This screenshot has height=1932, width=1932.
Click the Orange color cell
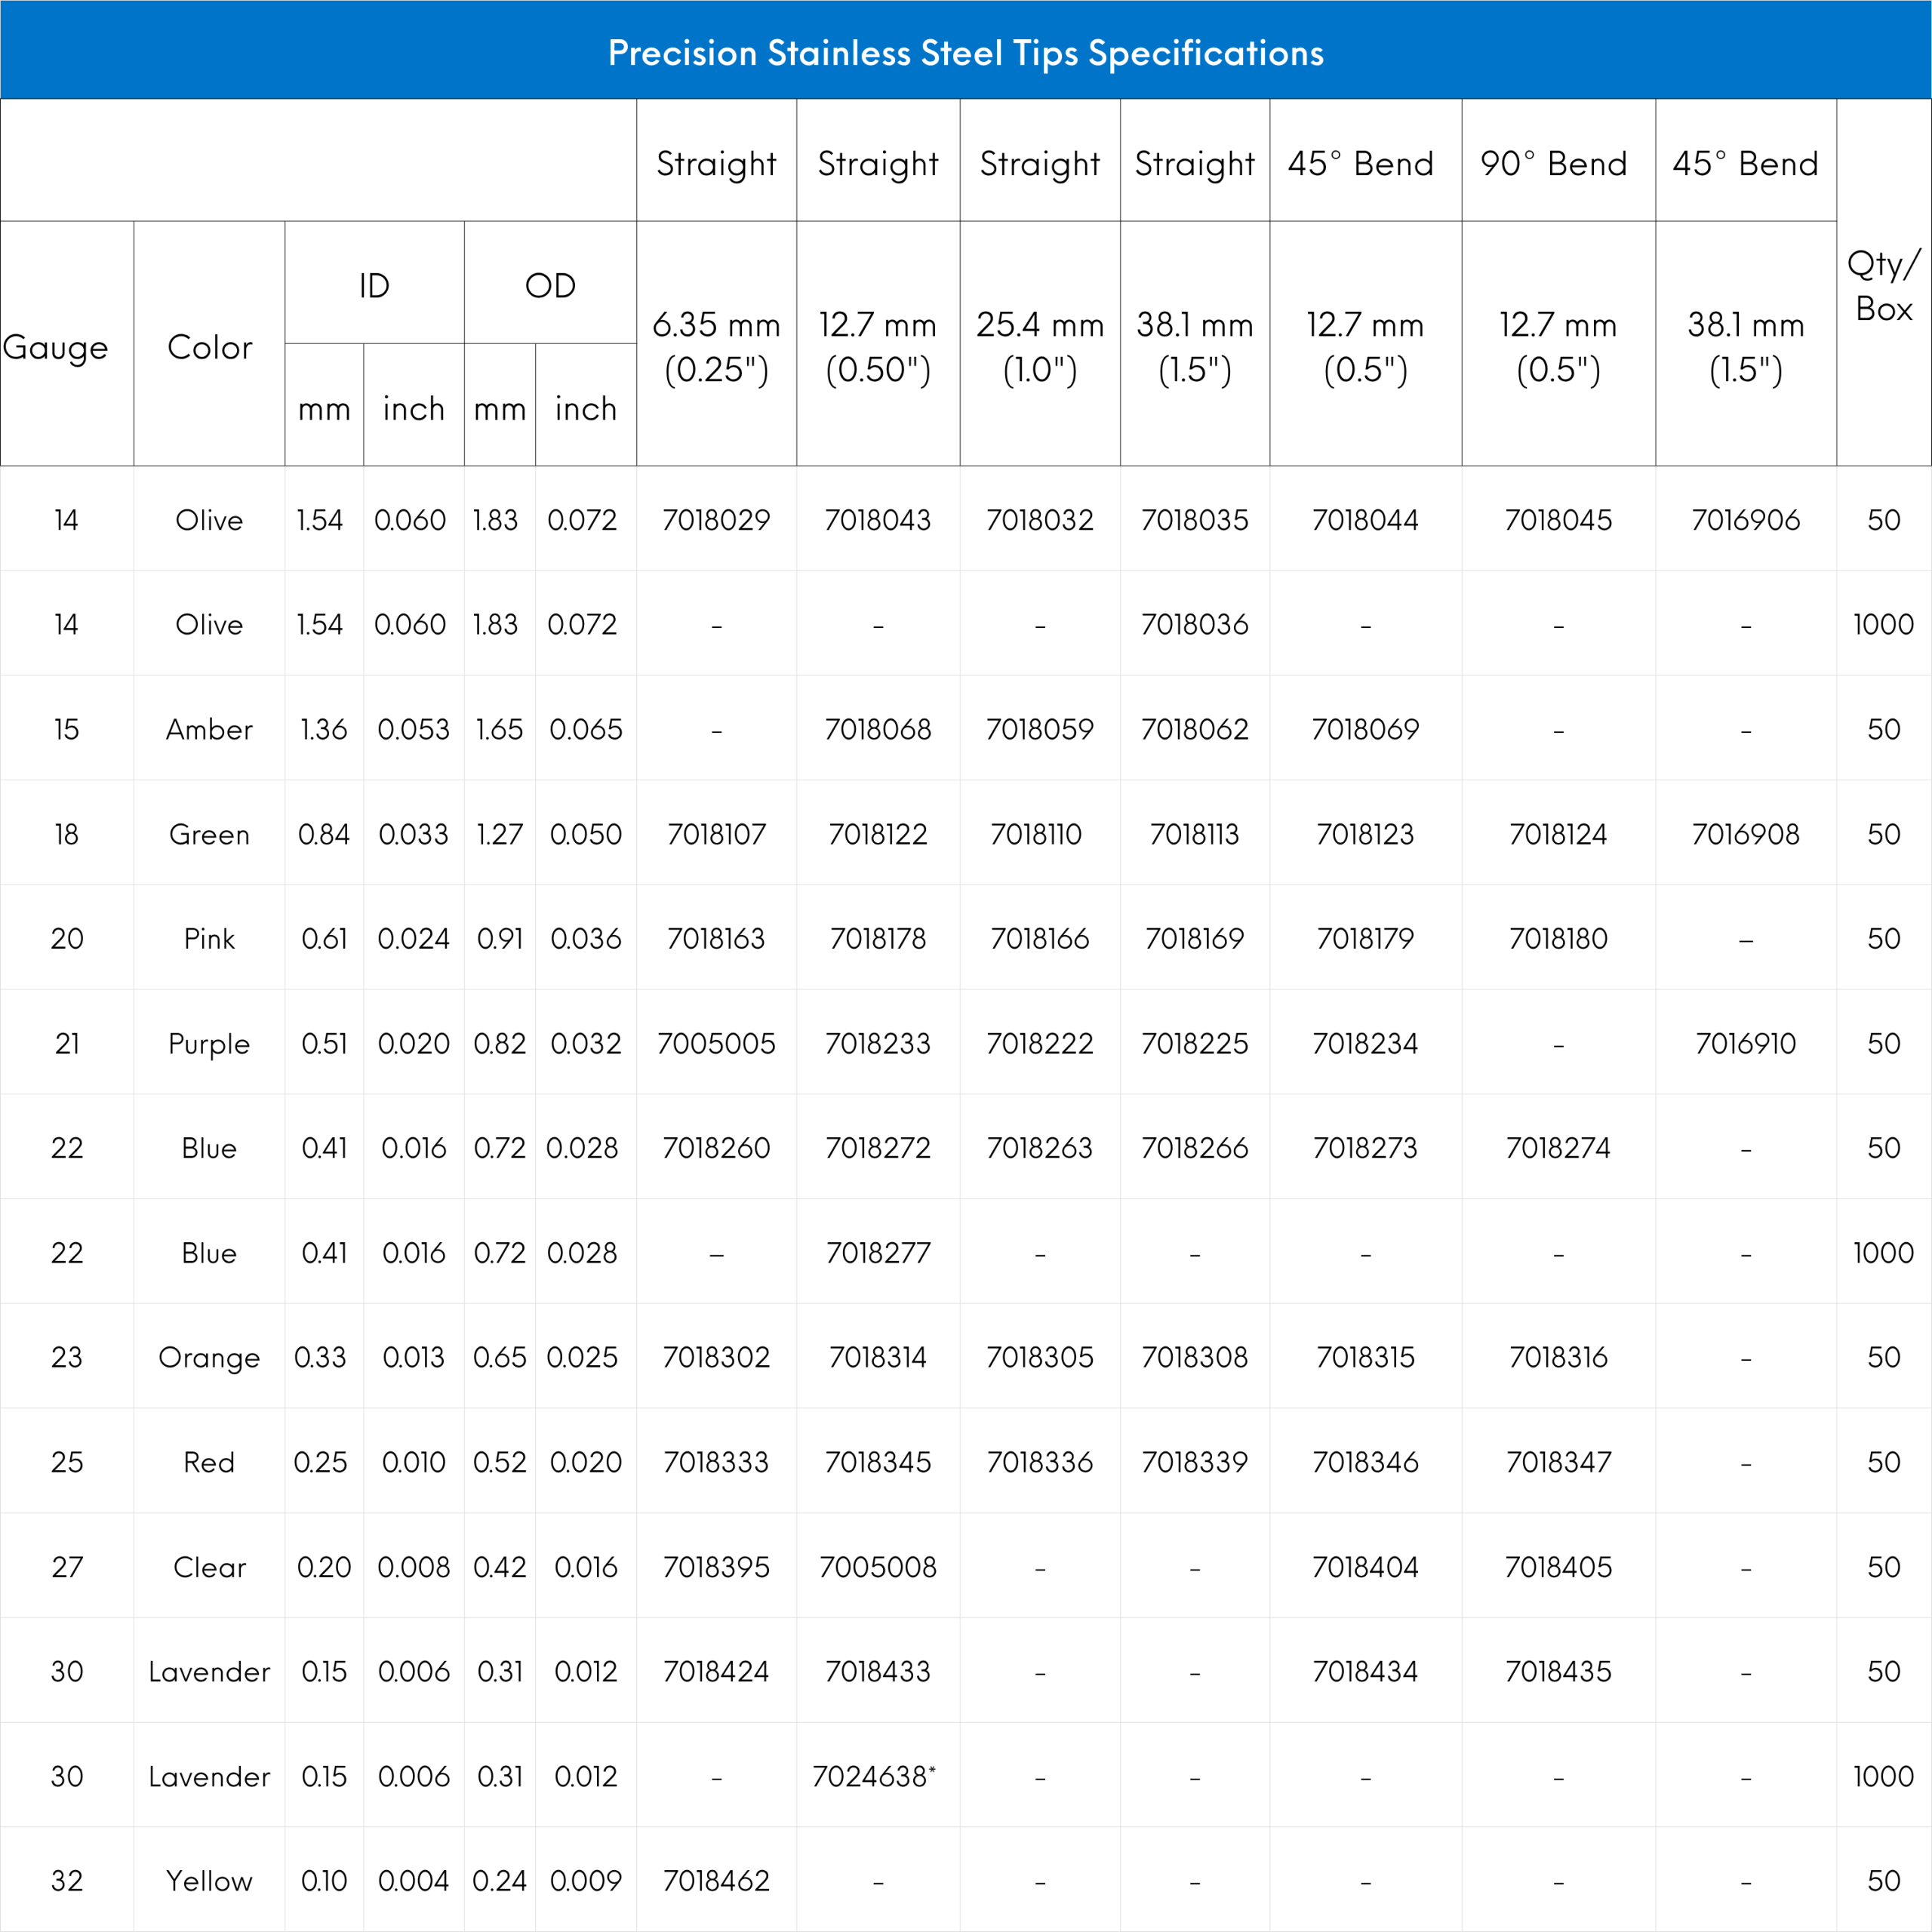(x=209, y=1358)
